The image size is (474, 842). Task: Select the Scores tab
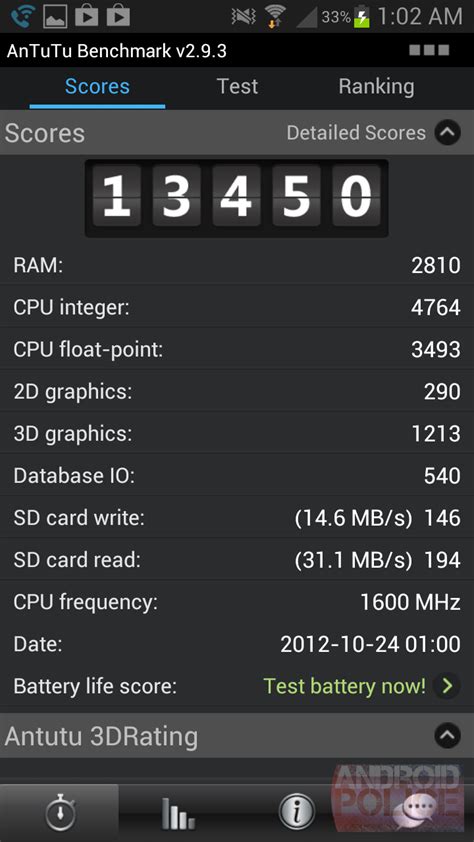click(x=97, y=86)
